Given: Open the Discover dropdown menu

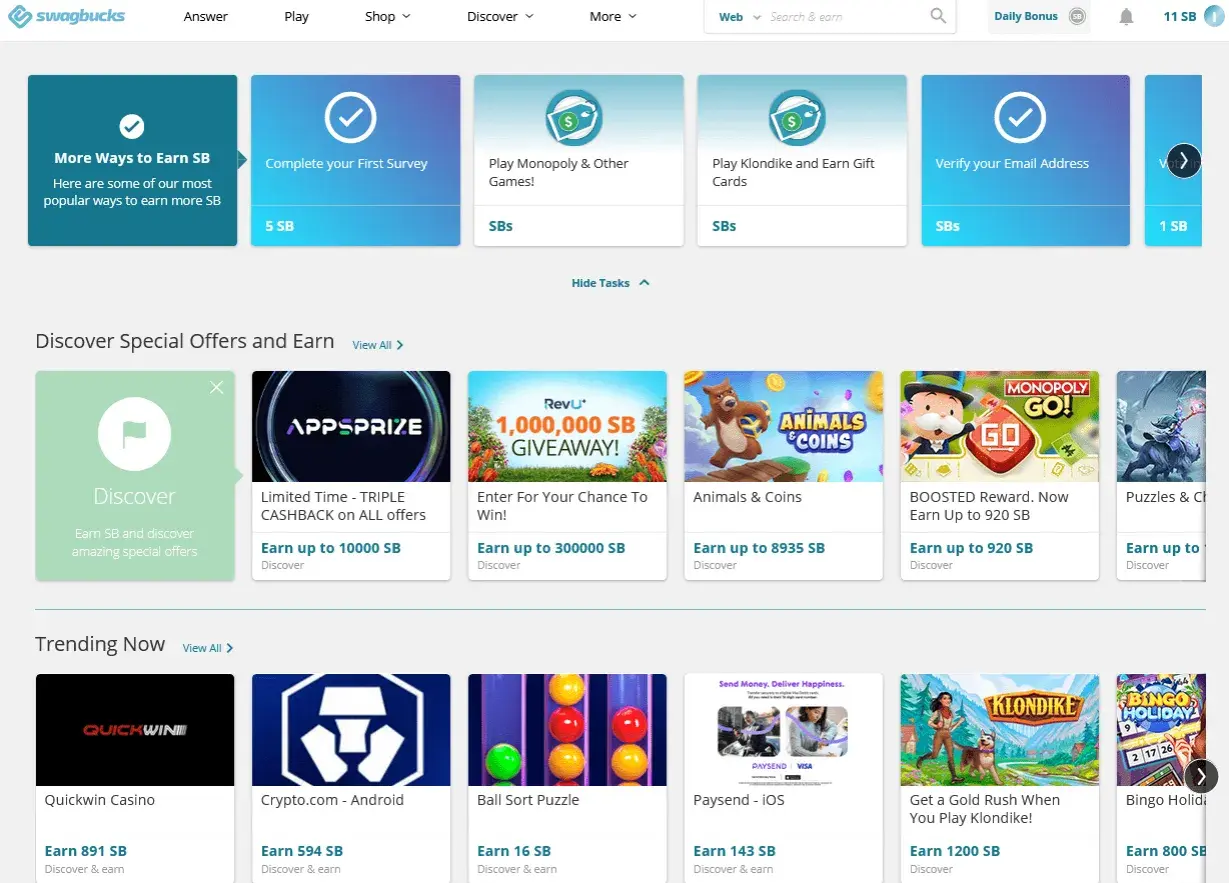Looking at the screenshot, I should point(500,16).
